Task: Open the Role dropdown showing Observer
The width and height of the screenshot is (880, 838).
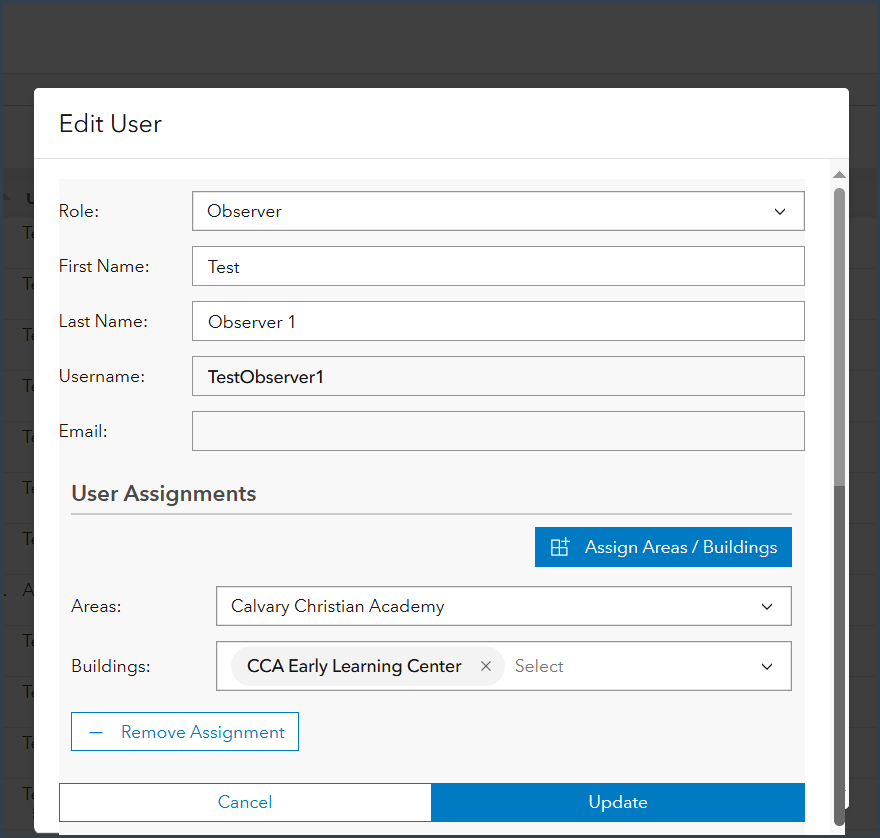Action: coord(498,211)
